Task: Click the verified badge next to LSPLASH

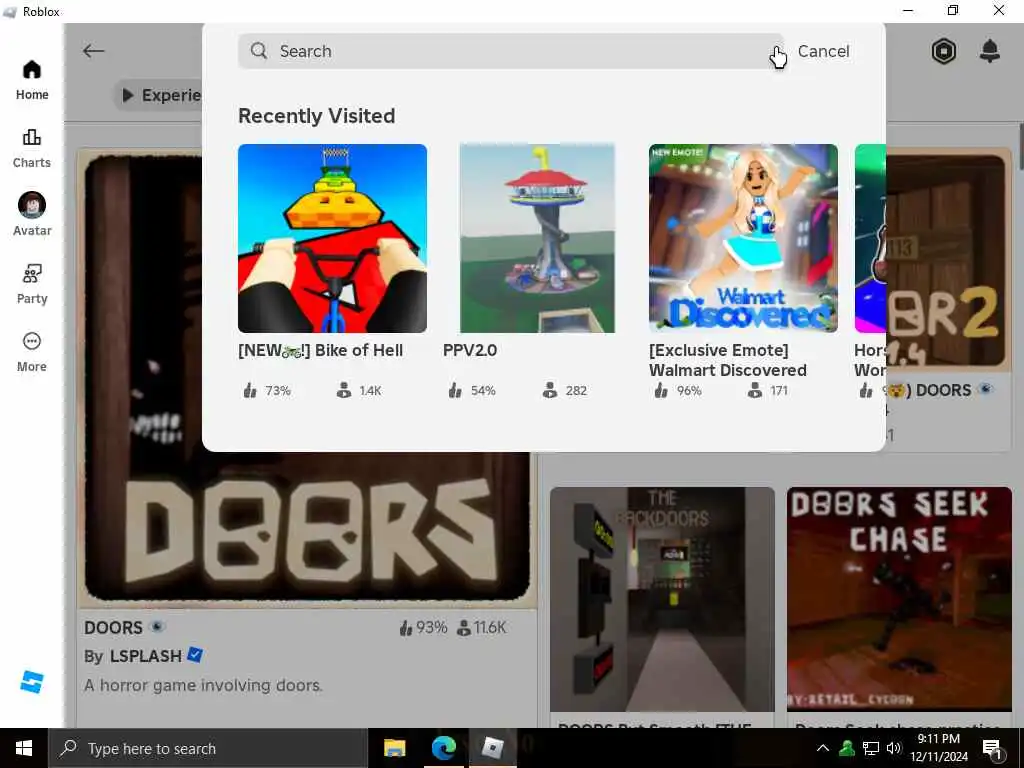Action: click(x=195, y=654)
